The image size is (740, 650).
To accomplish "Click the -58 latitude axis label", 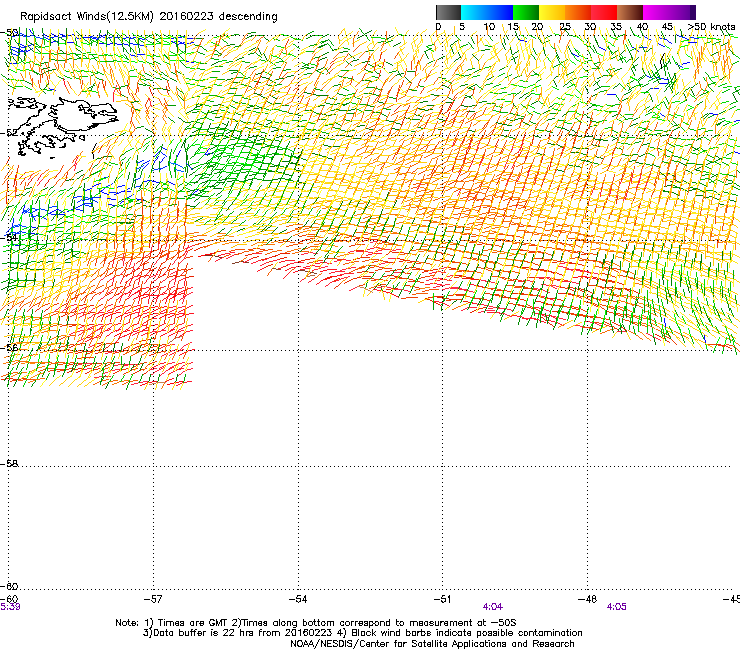I will pyautogui.click(x=9, y=464).
